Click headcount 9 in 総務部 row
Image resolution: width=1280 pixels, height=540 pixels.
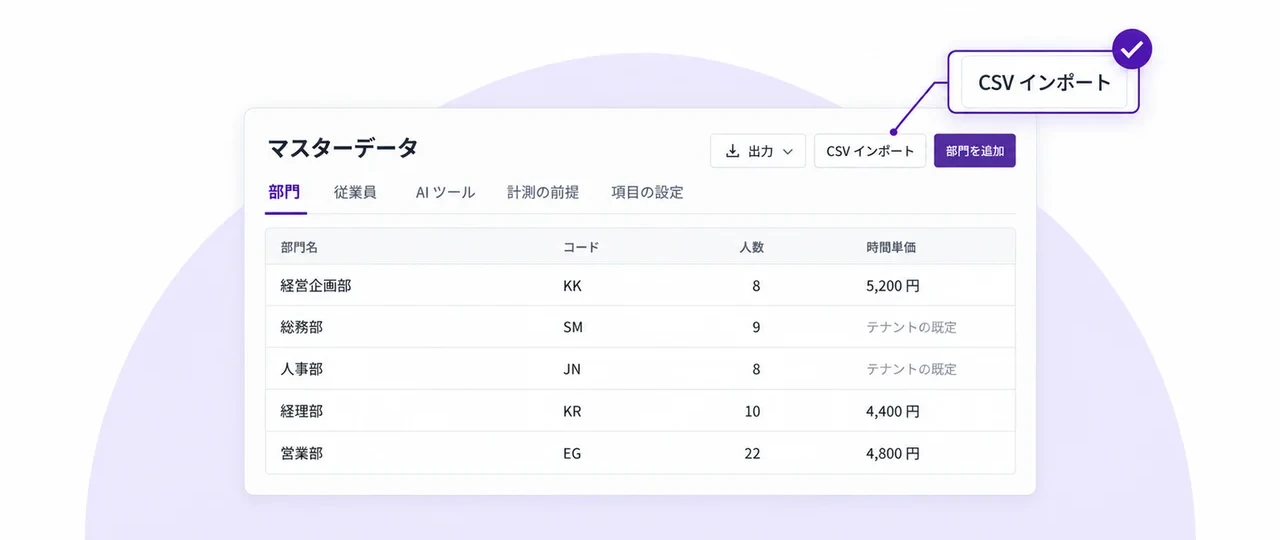pos(756,327)
